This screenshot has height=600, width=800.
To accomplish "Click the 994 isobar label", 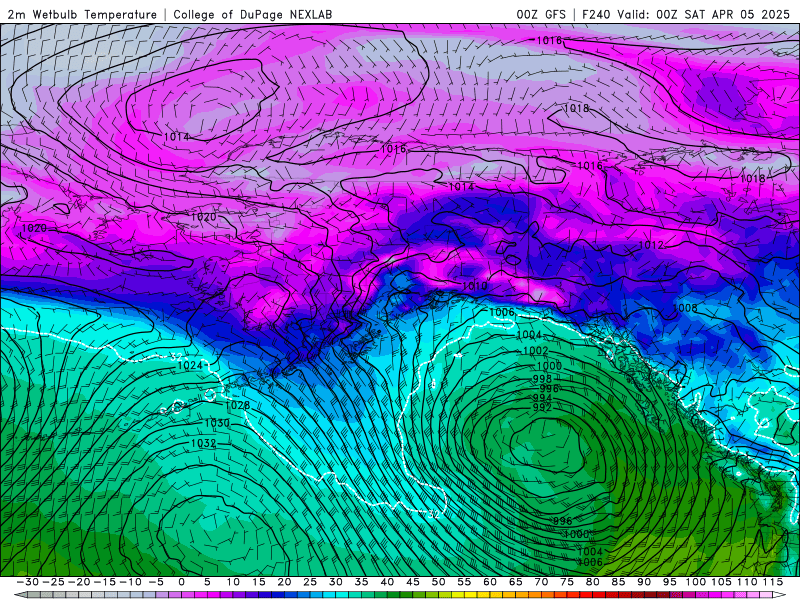I will [x=542, y=398].
